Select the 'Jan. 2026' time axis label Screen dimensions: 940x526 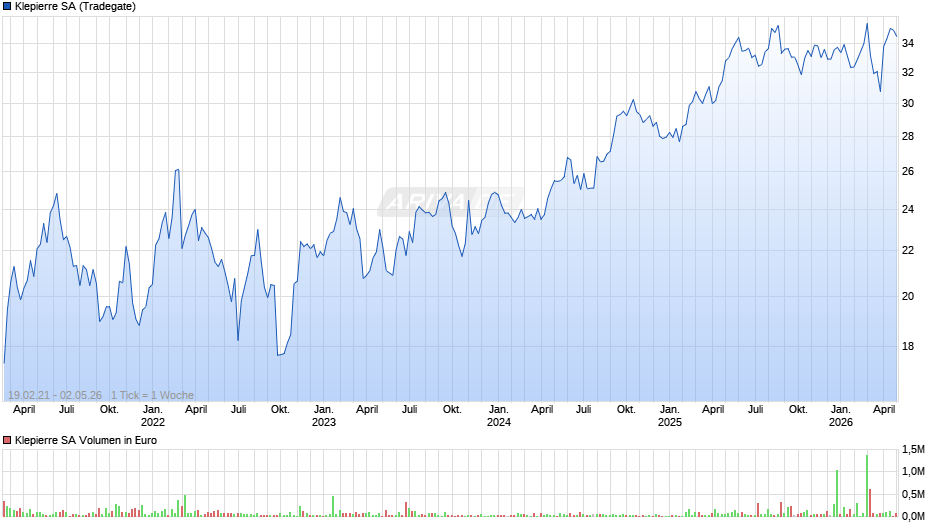840,416
